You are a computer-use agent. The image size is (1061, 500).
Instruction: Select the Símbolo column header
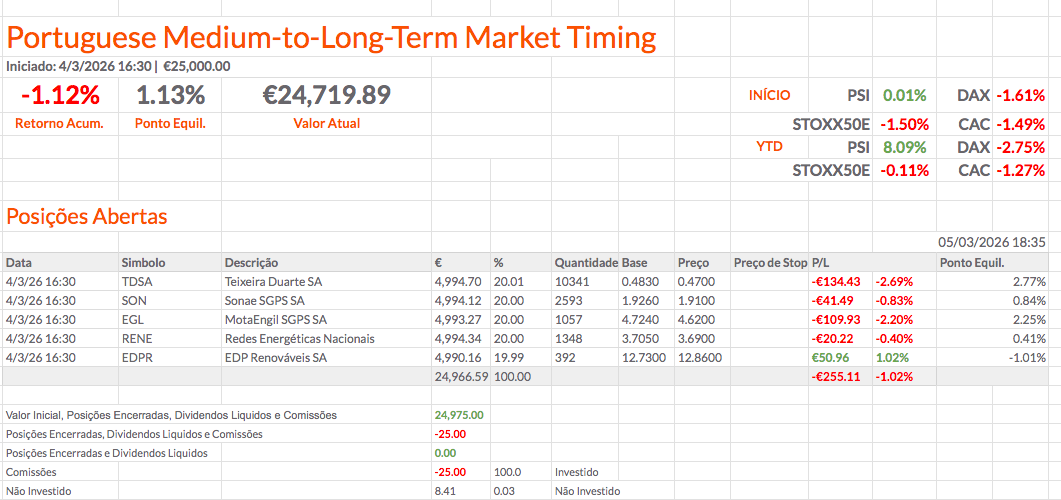click(143, 263)
